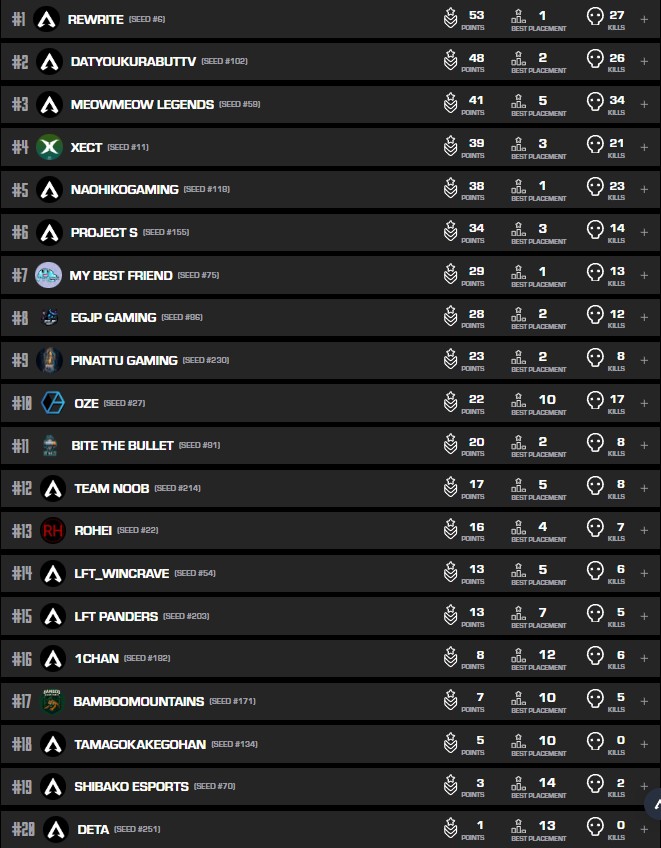Screen dimensions: 661x848
Task: Click the XECT team logo
Action: tap(49, 147)
